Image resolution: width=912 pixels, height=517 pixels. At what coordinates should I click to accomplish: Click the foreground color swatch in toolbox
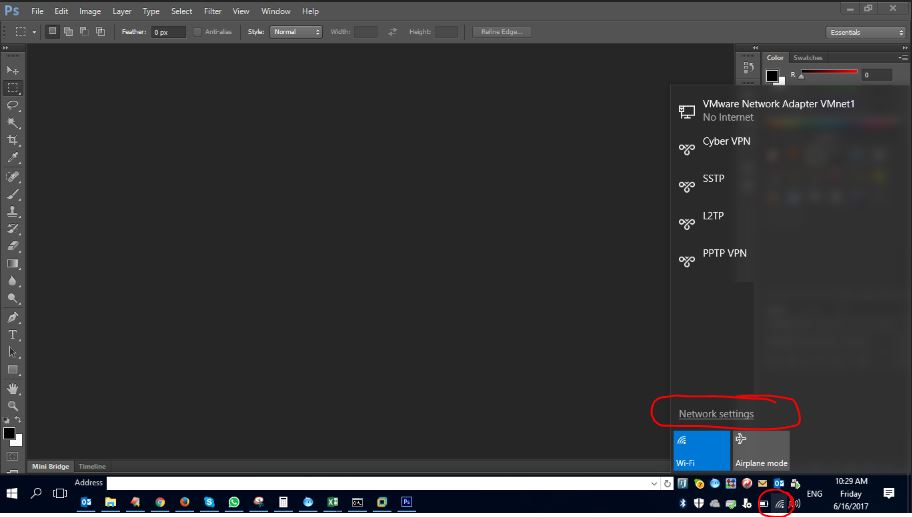9,433
